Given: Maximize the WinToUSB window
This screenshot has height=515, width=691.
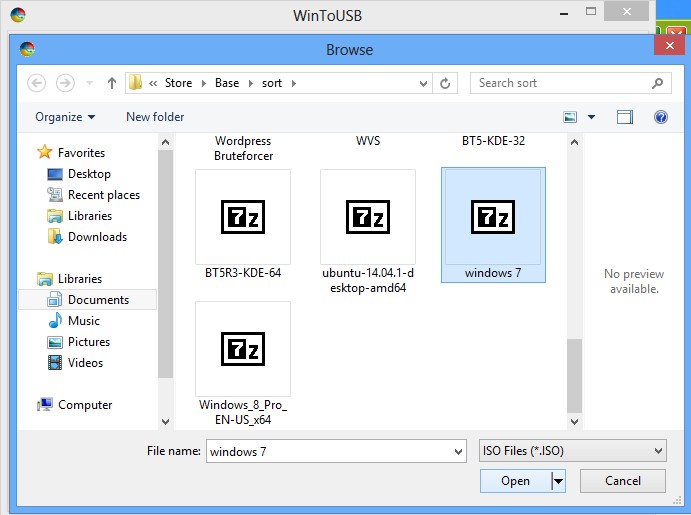Looking at the screenshot, I should click(x=591, y=12).
